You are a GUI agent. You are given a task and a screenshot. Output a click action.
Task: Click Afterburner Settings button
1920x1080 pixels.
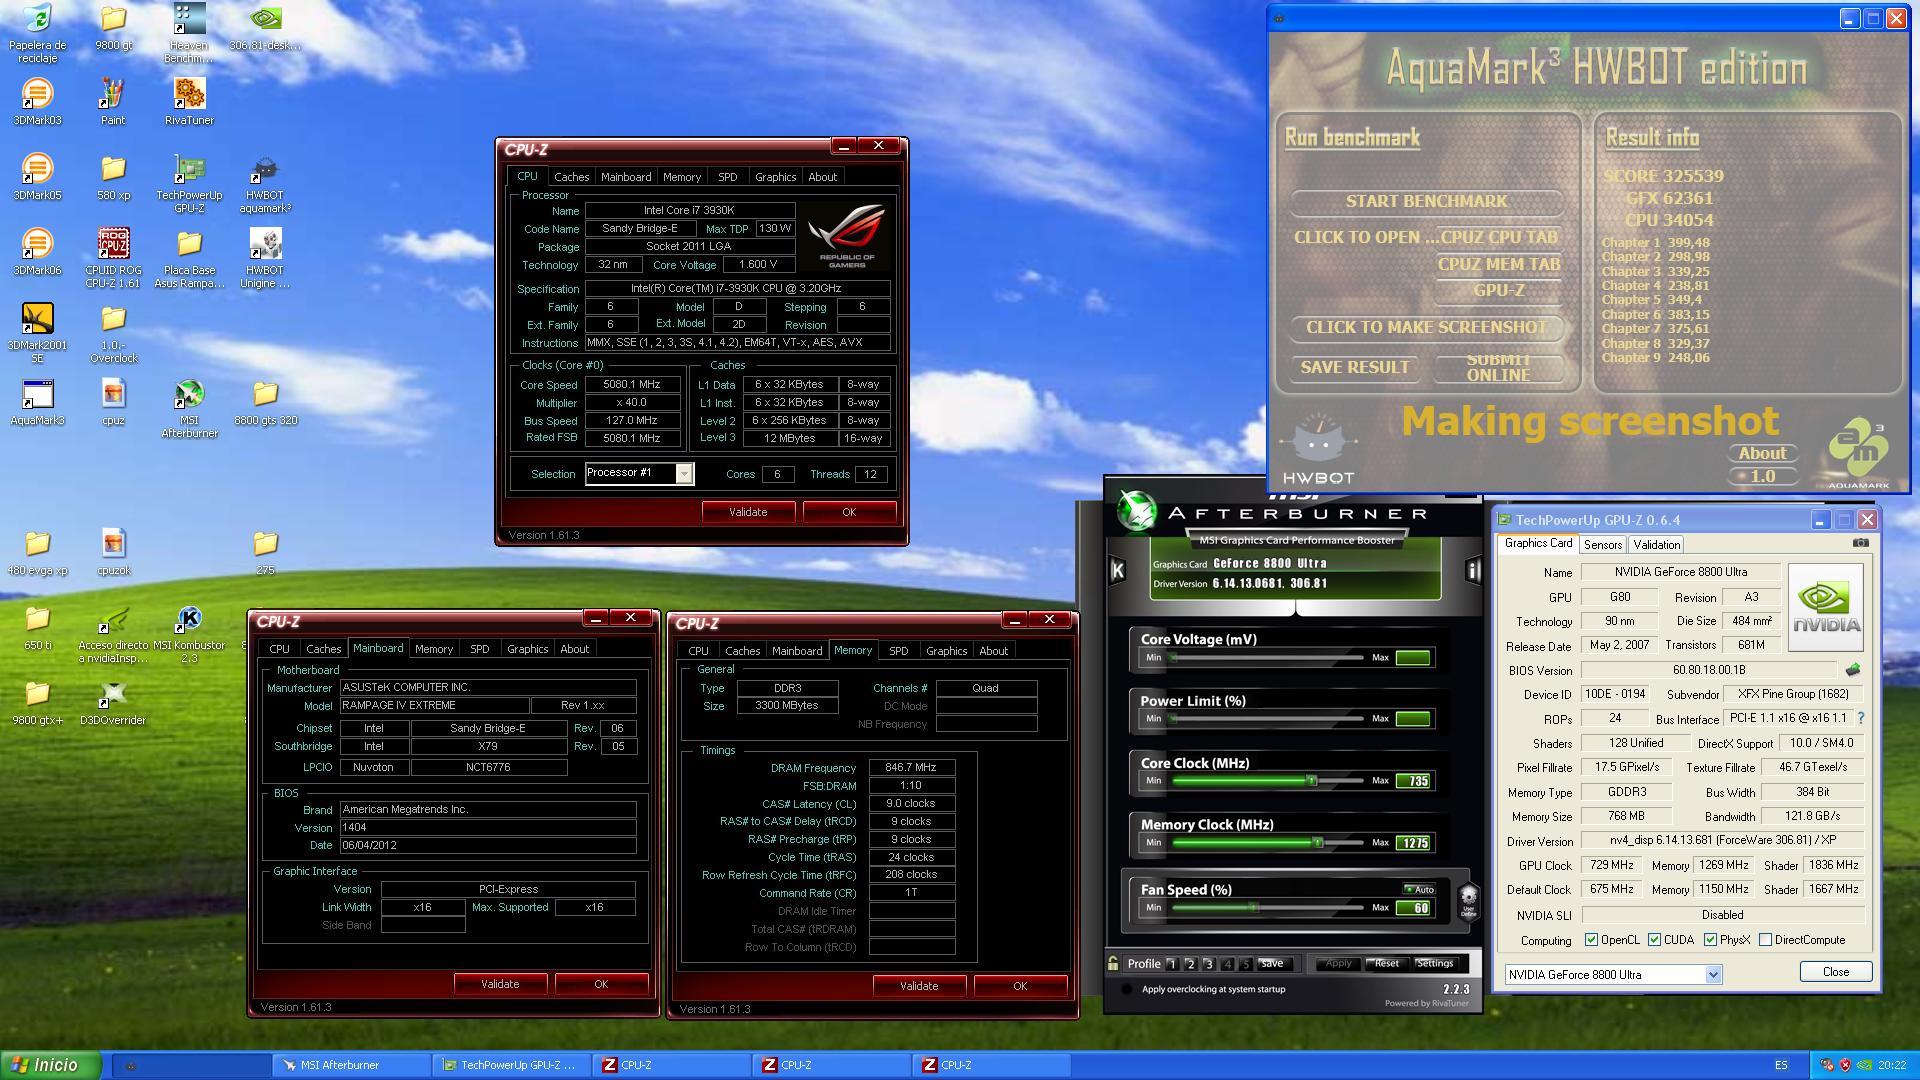point(1434,964)
